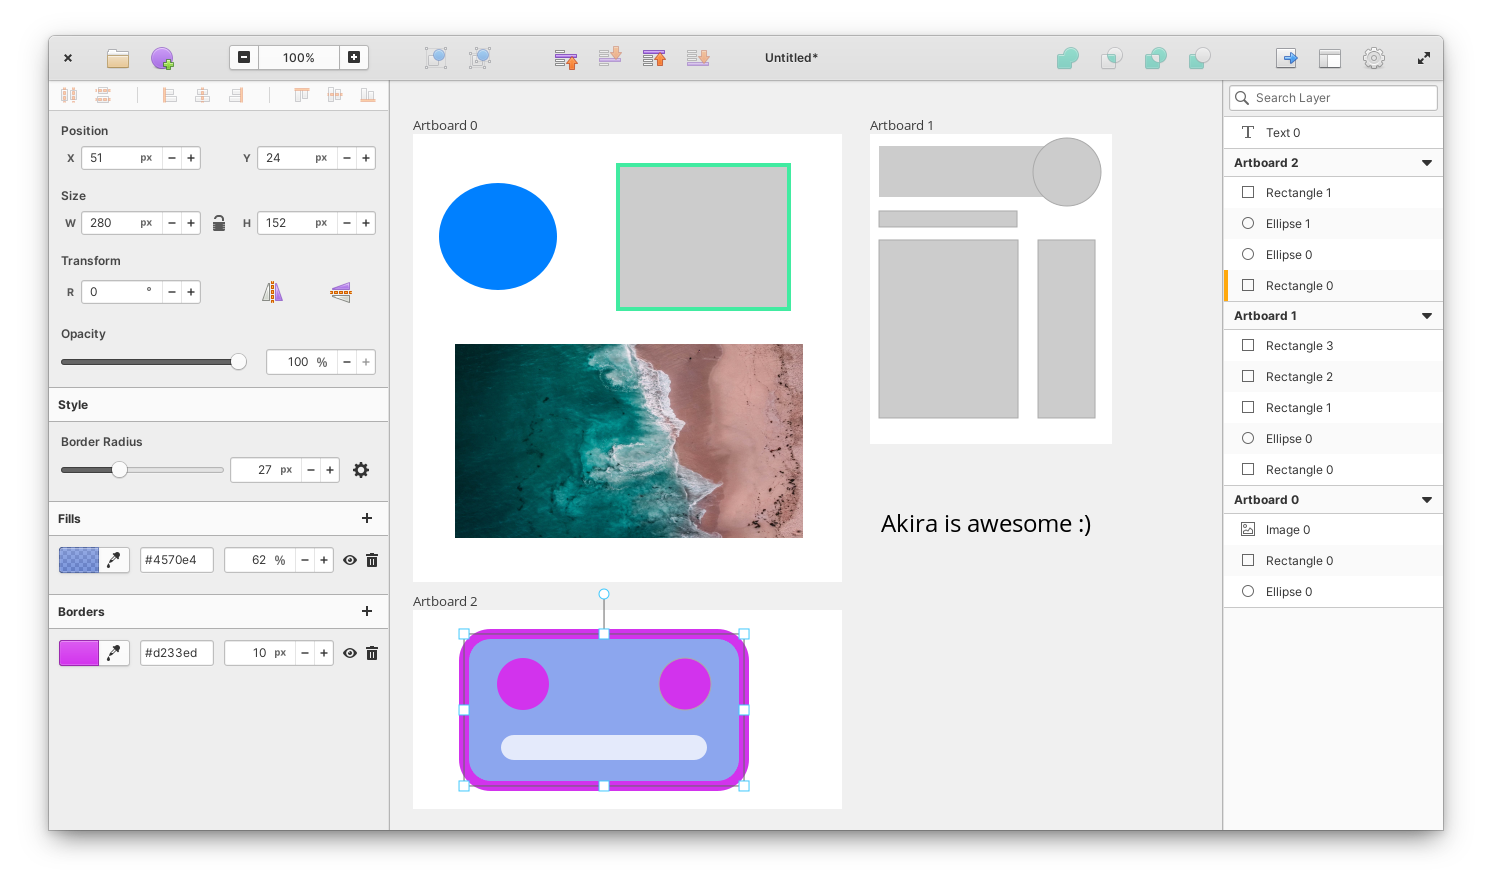Open the folder icon to load a file
The image size is (1492, 892).
tap(118, 58)
